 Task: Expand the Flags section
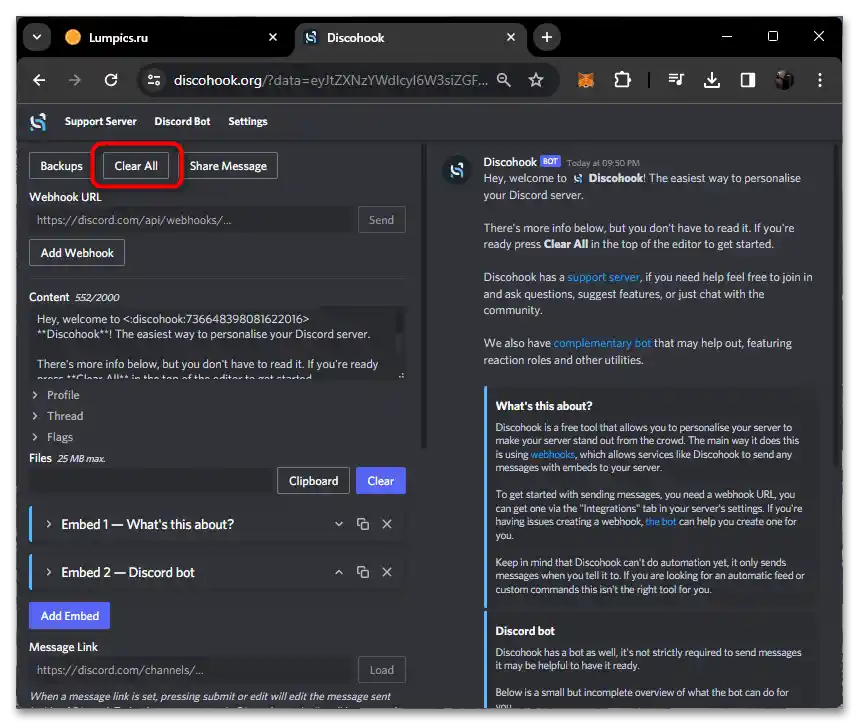point(54,437)
